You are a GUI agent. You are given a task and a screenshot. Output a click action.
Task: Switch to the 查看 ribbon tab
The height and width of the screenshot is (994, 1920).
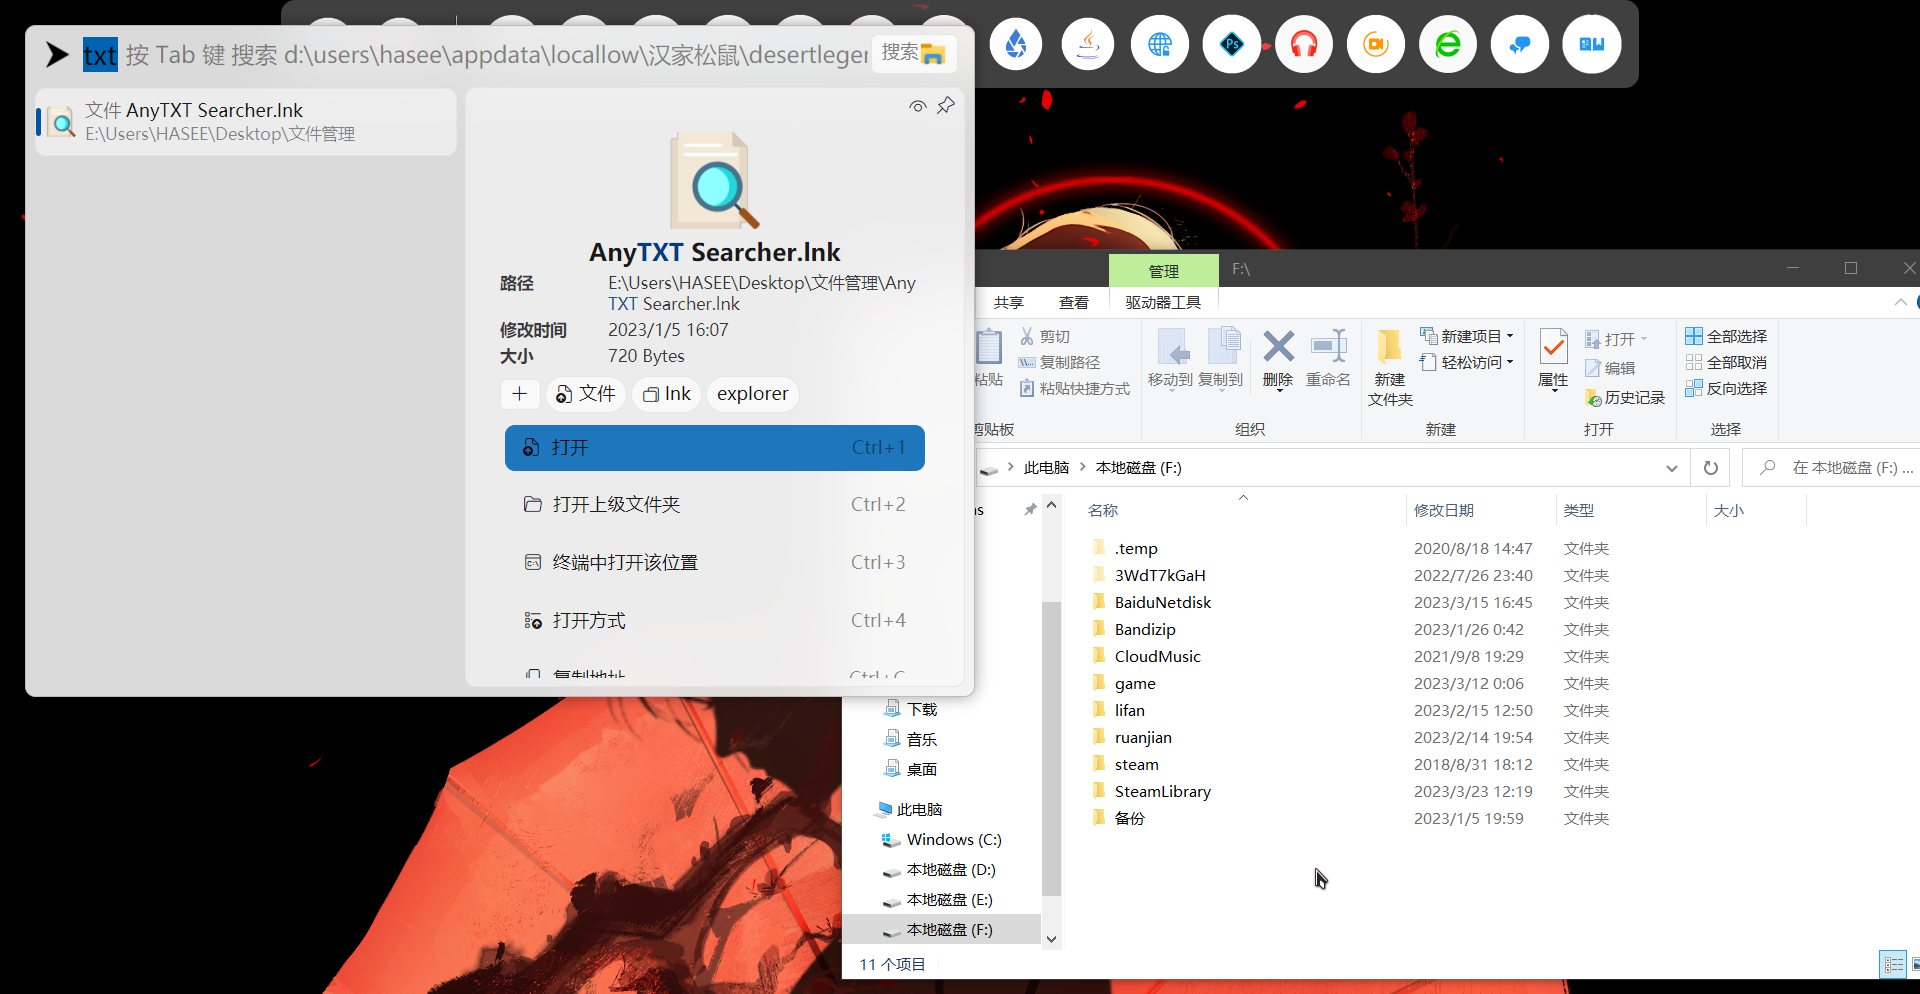(x=1073, y=302)
